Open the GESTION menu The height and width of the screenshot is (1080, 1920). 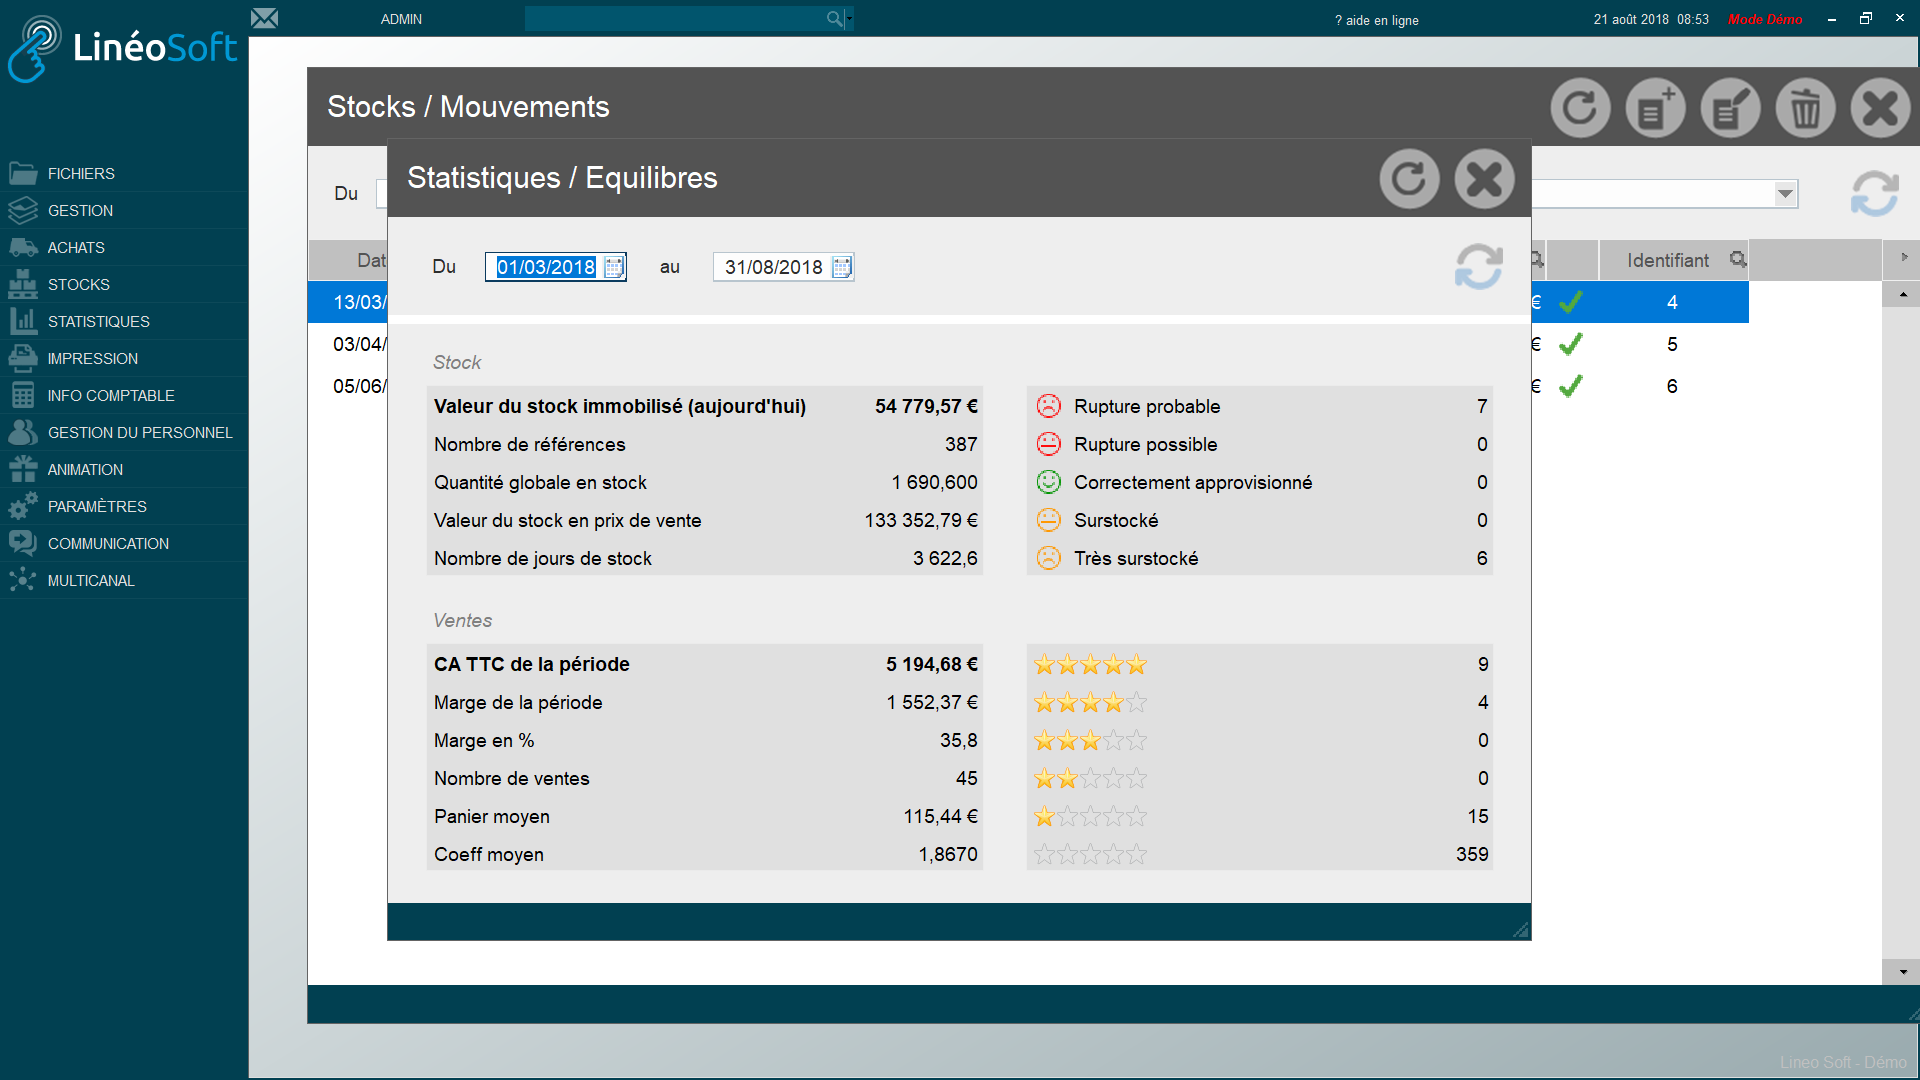(x=124, y=210)
